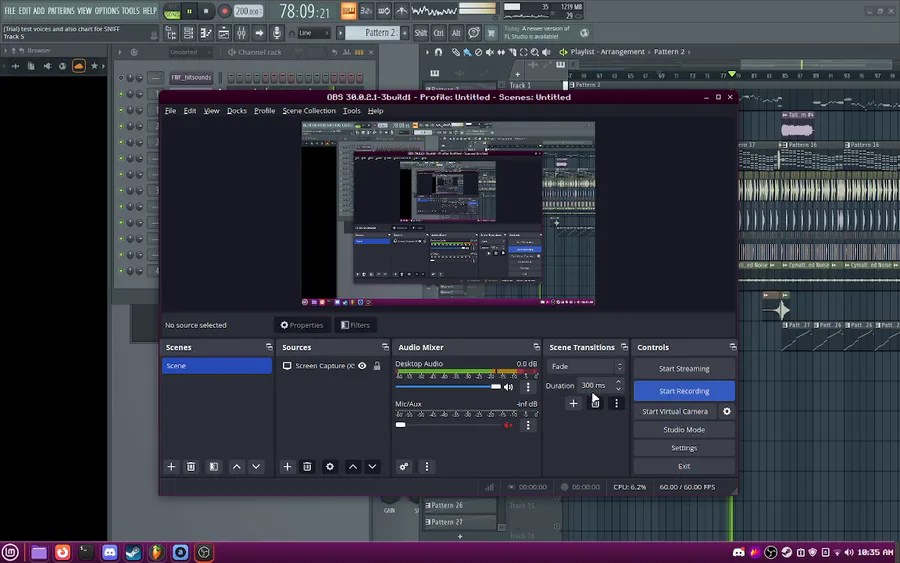Image resolution: width=900 pixels, height=563 pixels.
Task: Click Start Streaming button
Action: (x=684, y=369)
